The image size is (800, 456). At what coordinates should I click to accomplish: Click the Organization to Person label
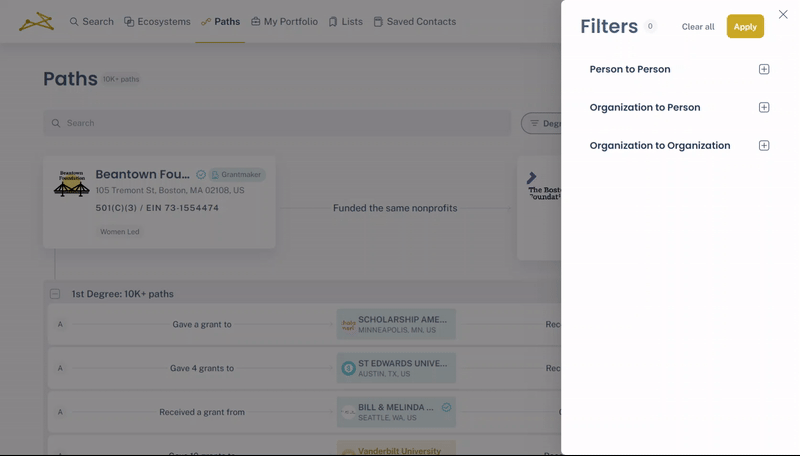click(645, 108)
